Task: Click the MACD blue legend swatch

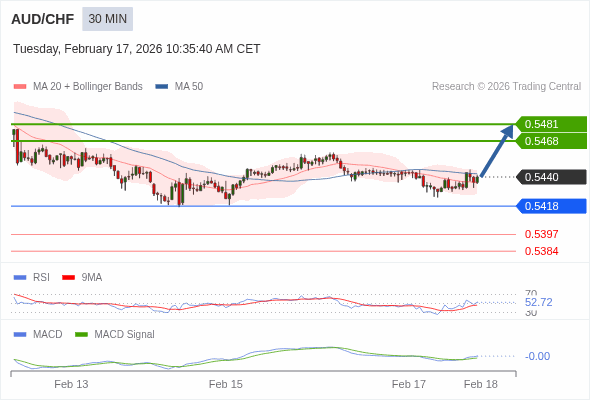Action: pos(20,335)
